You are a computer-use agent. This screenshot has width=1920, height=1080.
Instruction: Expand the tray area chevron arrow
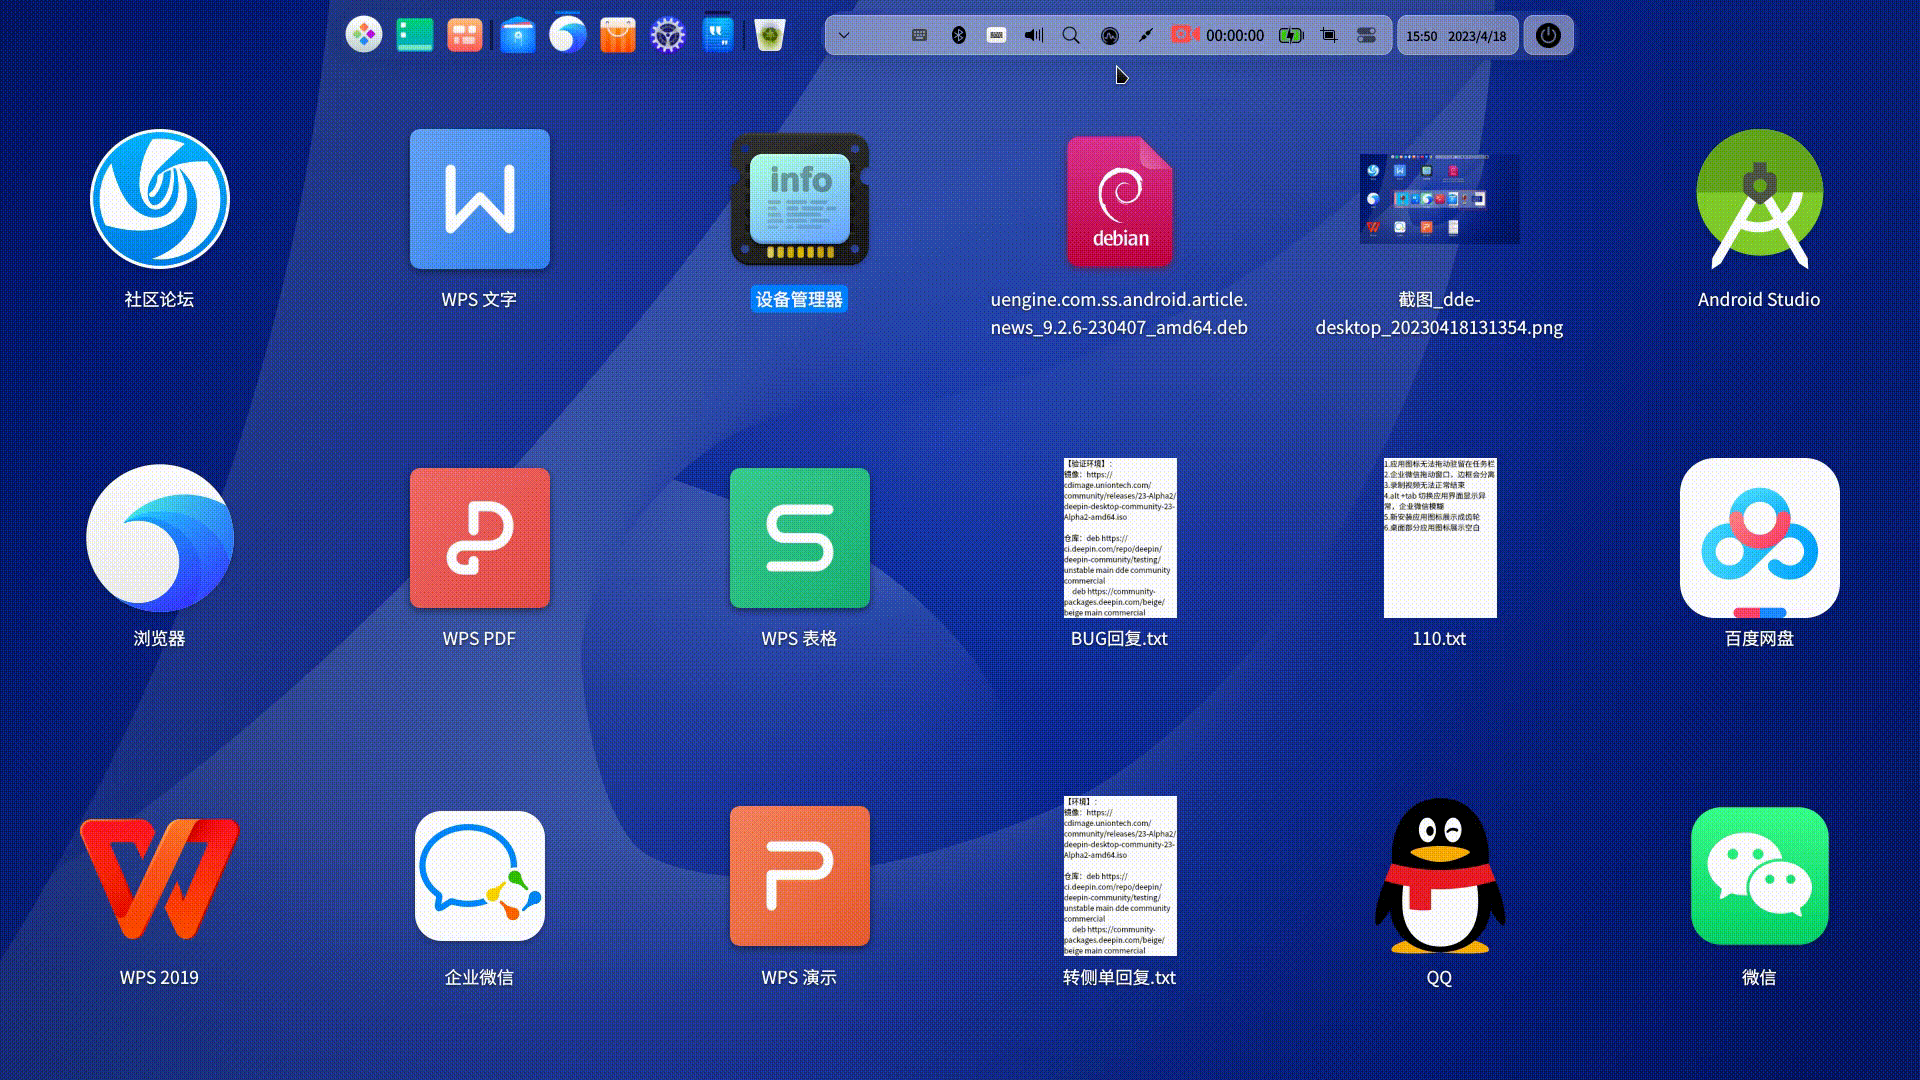click(844, 35)
